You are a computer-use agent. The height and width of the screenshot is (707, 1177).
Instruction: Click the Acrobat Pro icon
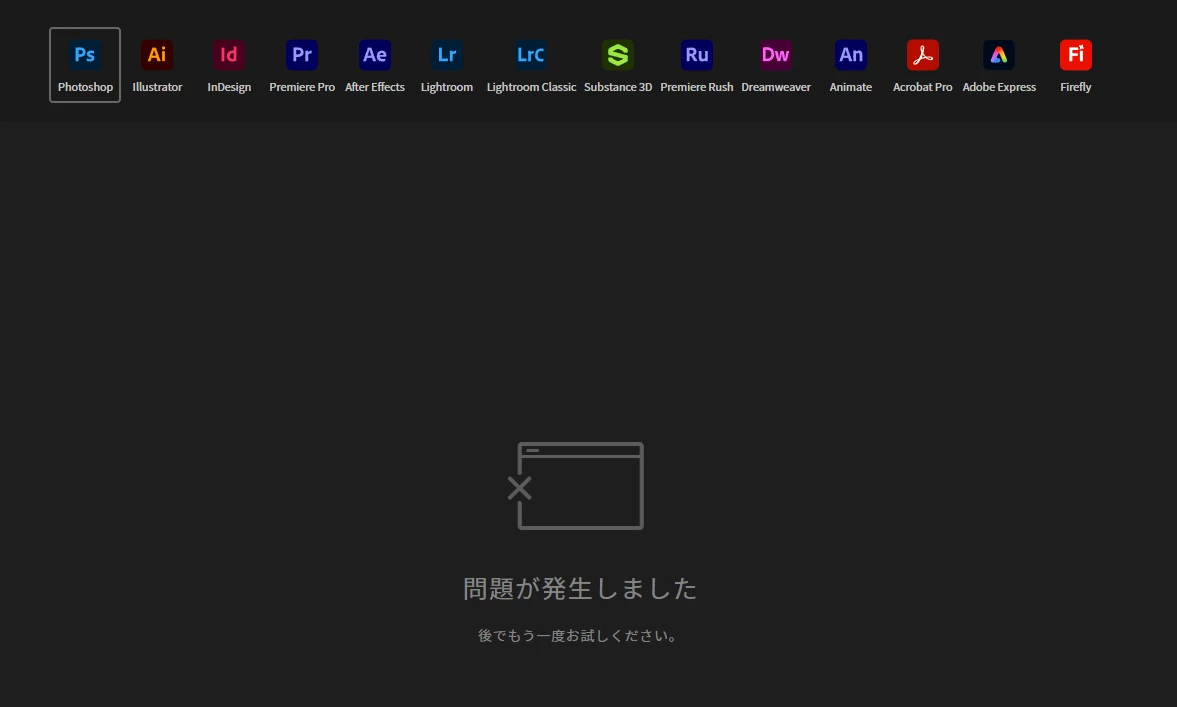pyautogui.click(x=923, y=55)
